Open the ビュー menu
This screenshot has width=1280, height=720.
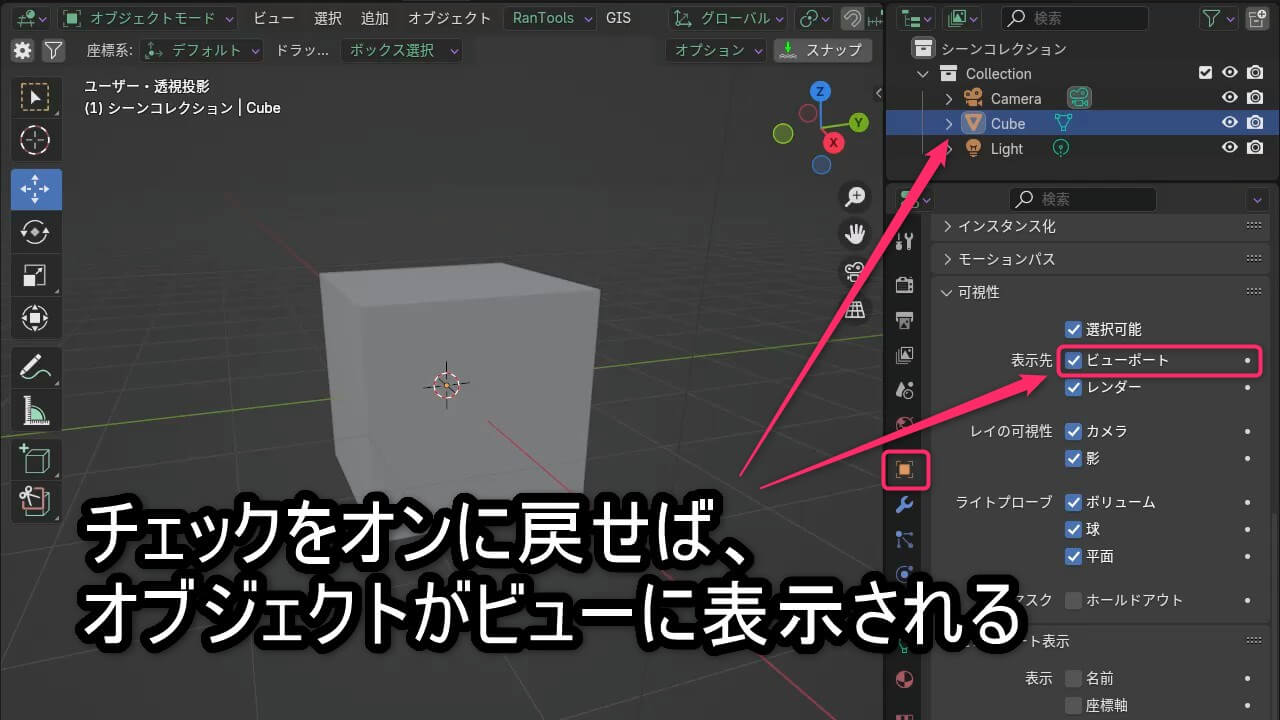click(274, 18)
